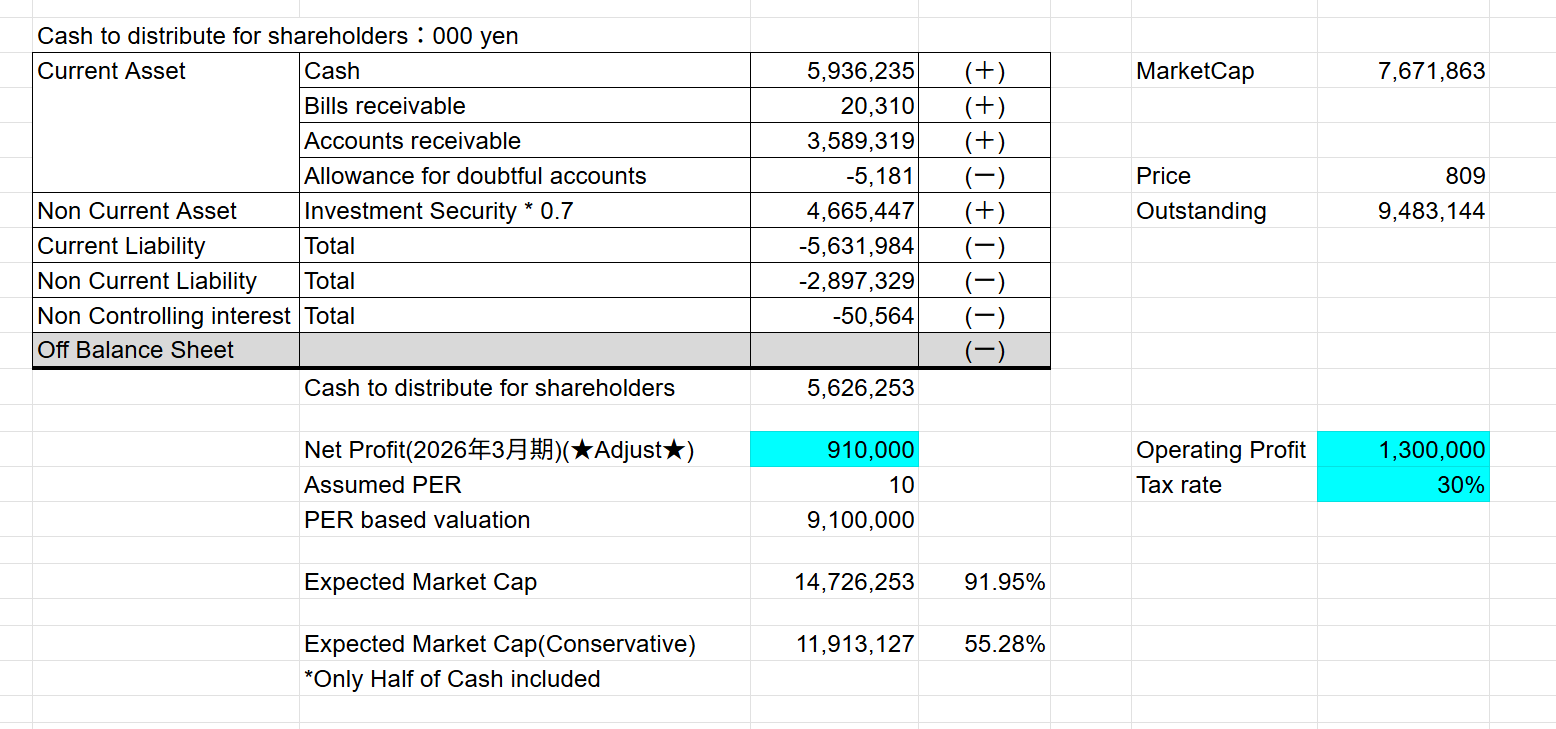This screenshot has width=1556, height=729.
Task: Click the (－) sign in the Allowance row
Action: pyautogui.click(x=984, y=176)
